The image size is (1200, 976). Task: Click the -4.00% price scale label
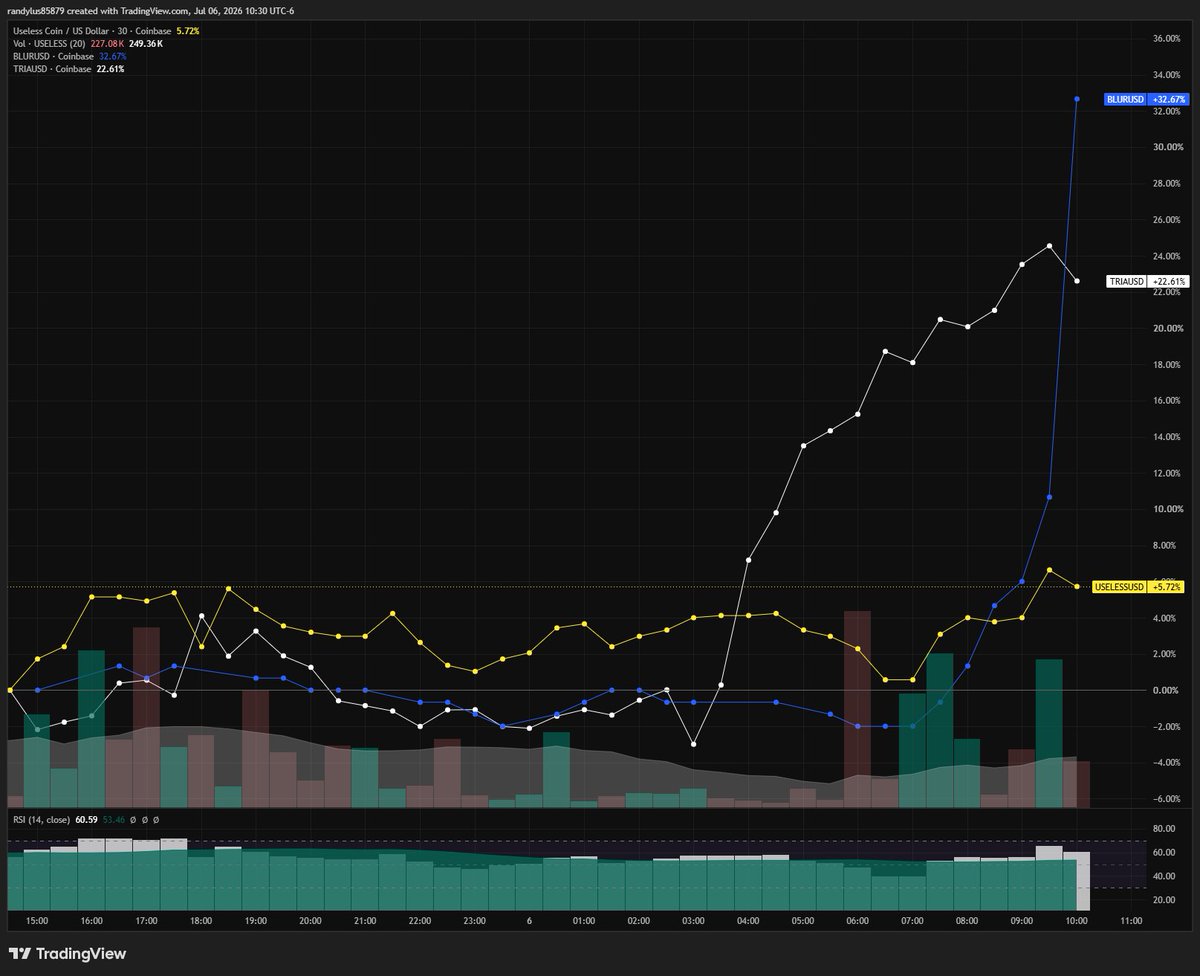(x=1167, y=762)
